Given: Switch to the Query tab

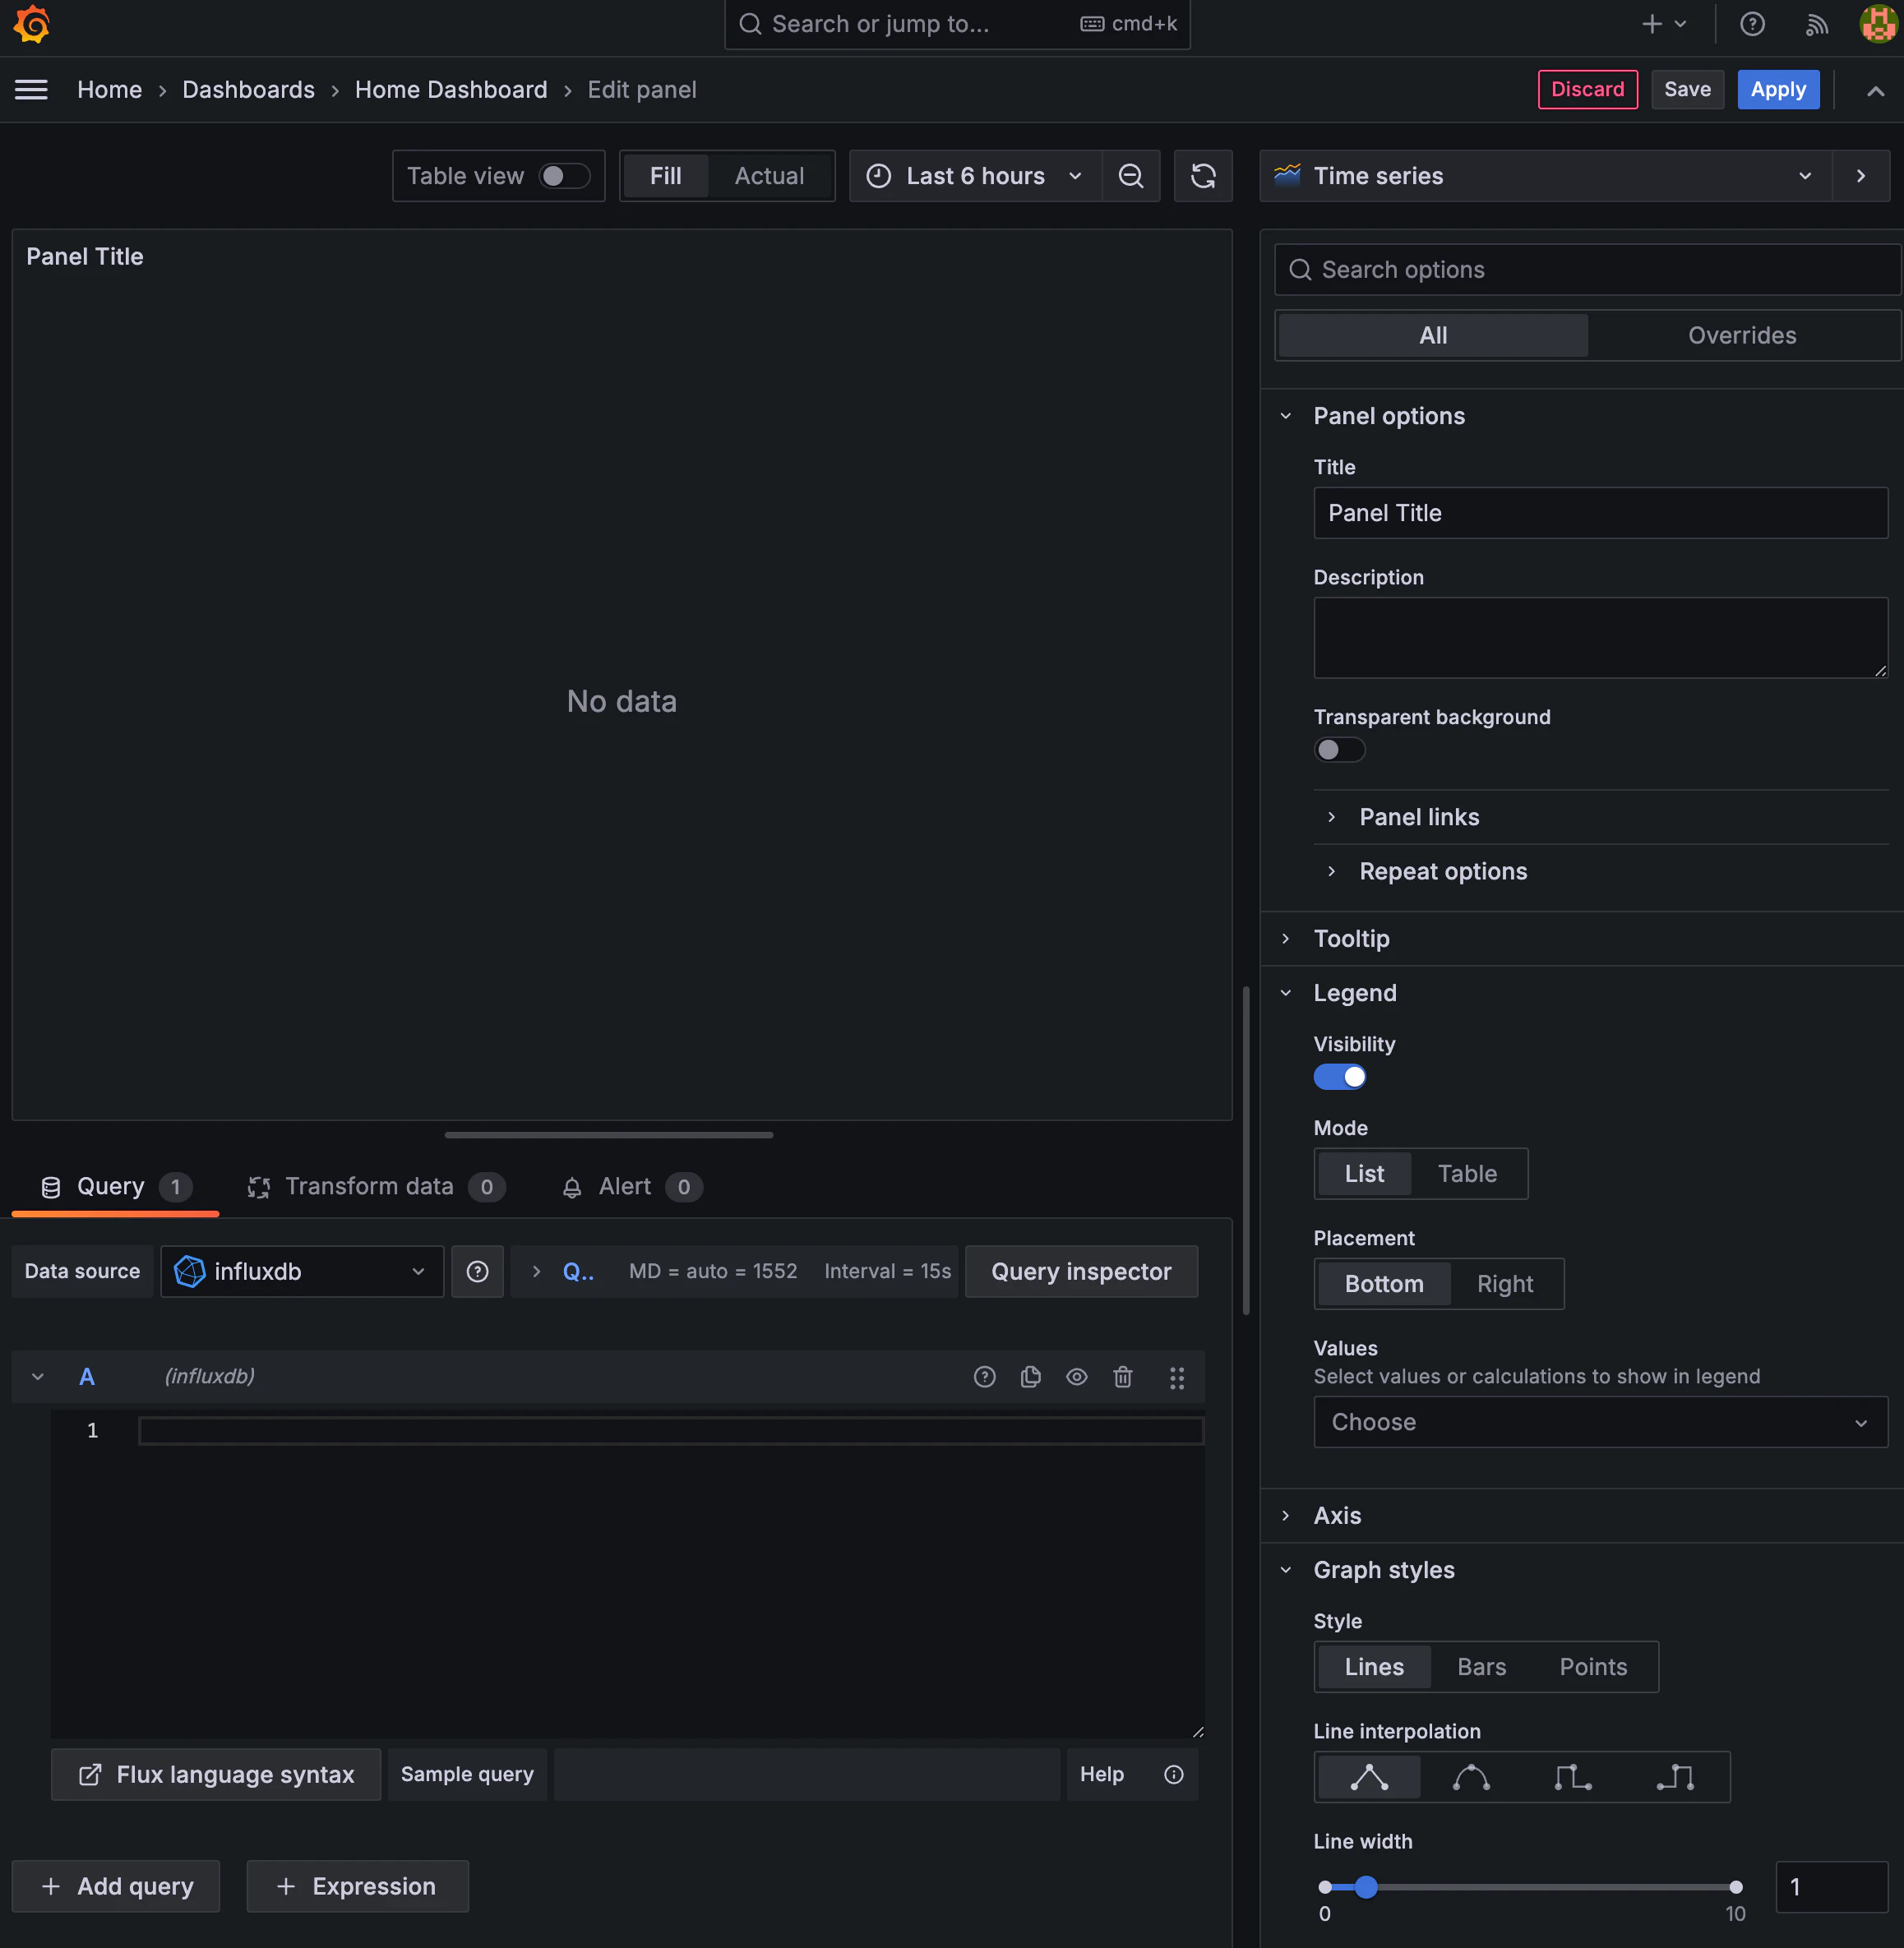Looking at the screenshot, I should [115, 1187].
